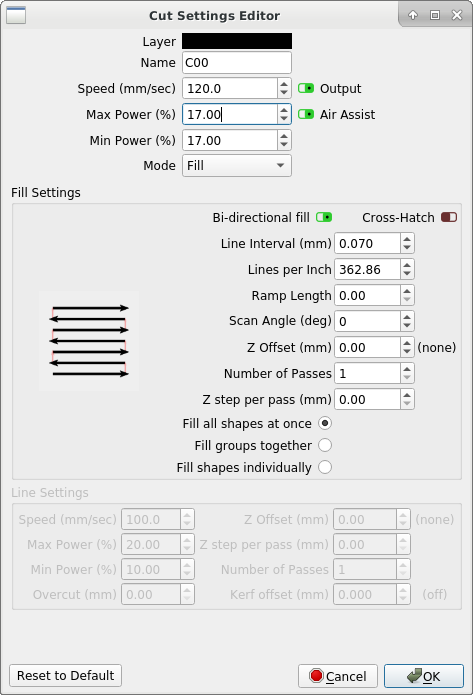Toggle the Output switch off

[x=306, y=88]
